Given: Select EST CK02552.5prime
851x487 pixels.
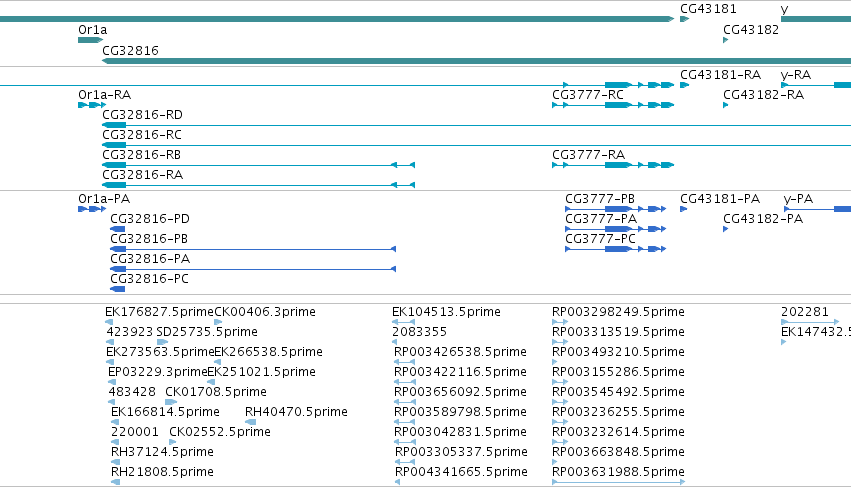Looking at the screenshot, I should (x=220, y=432).
